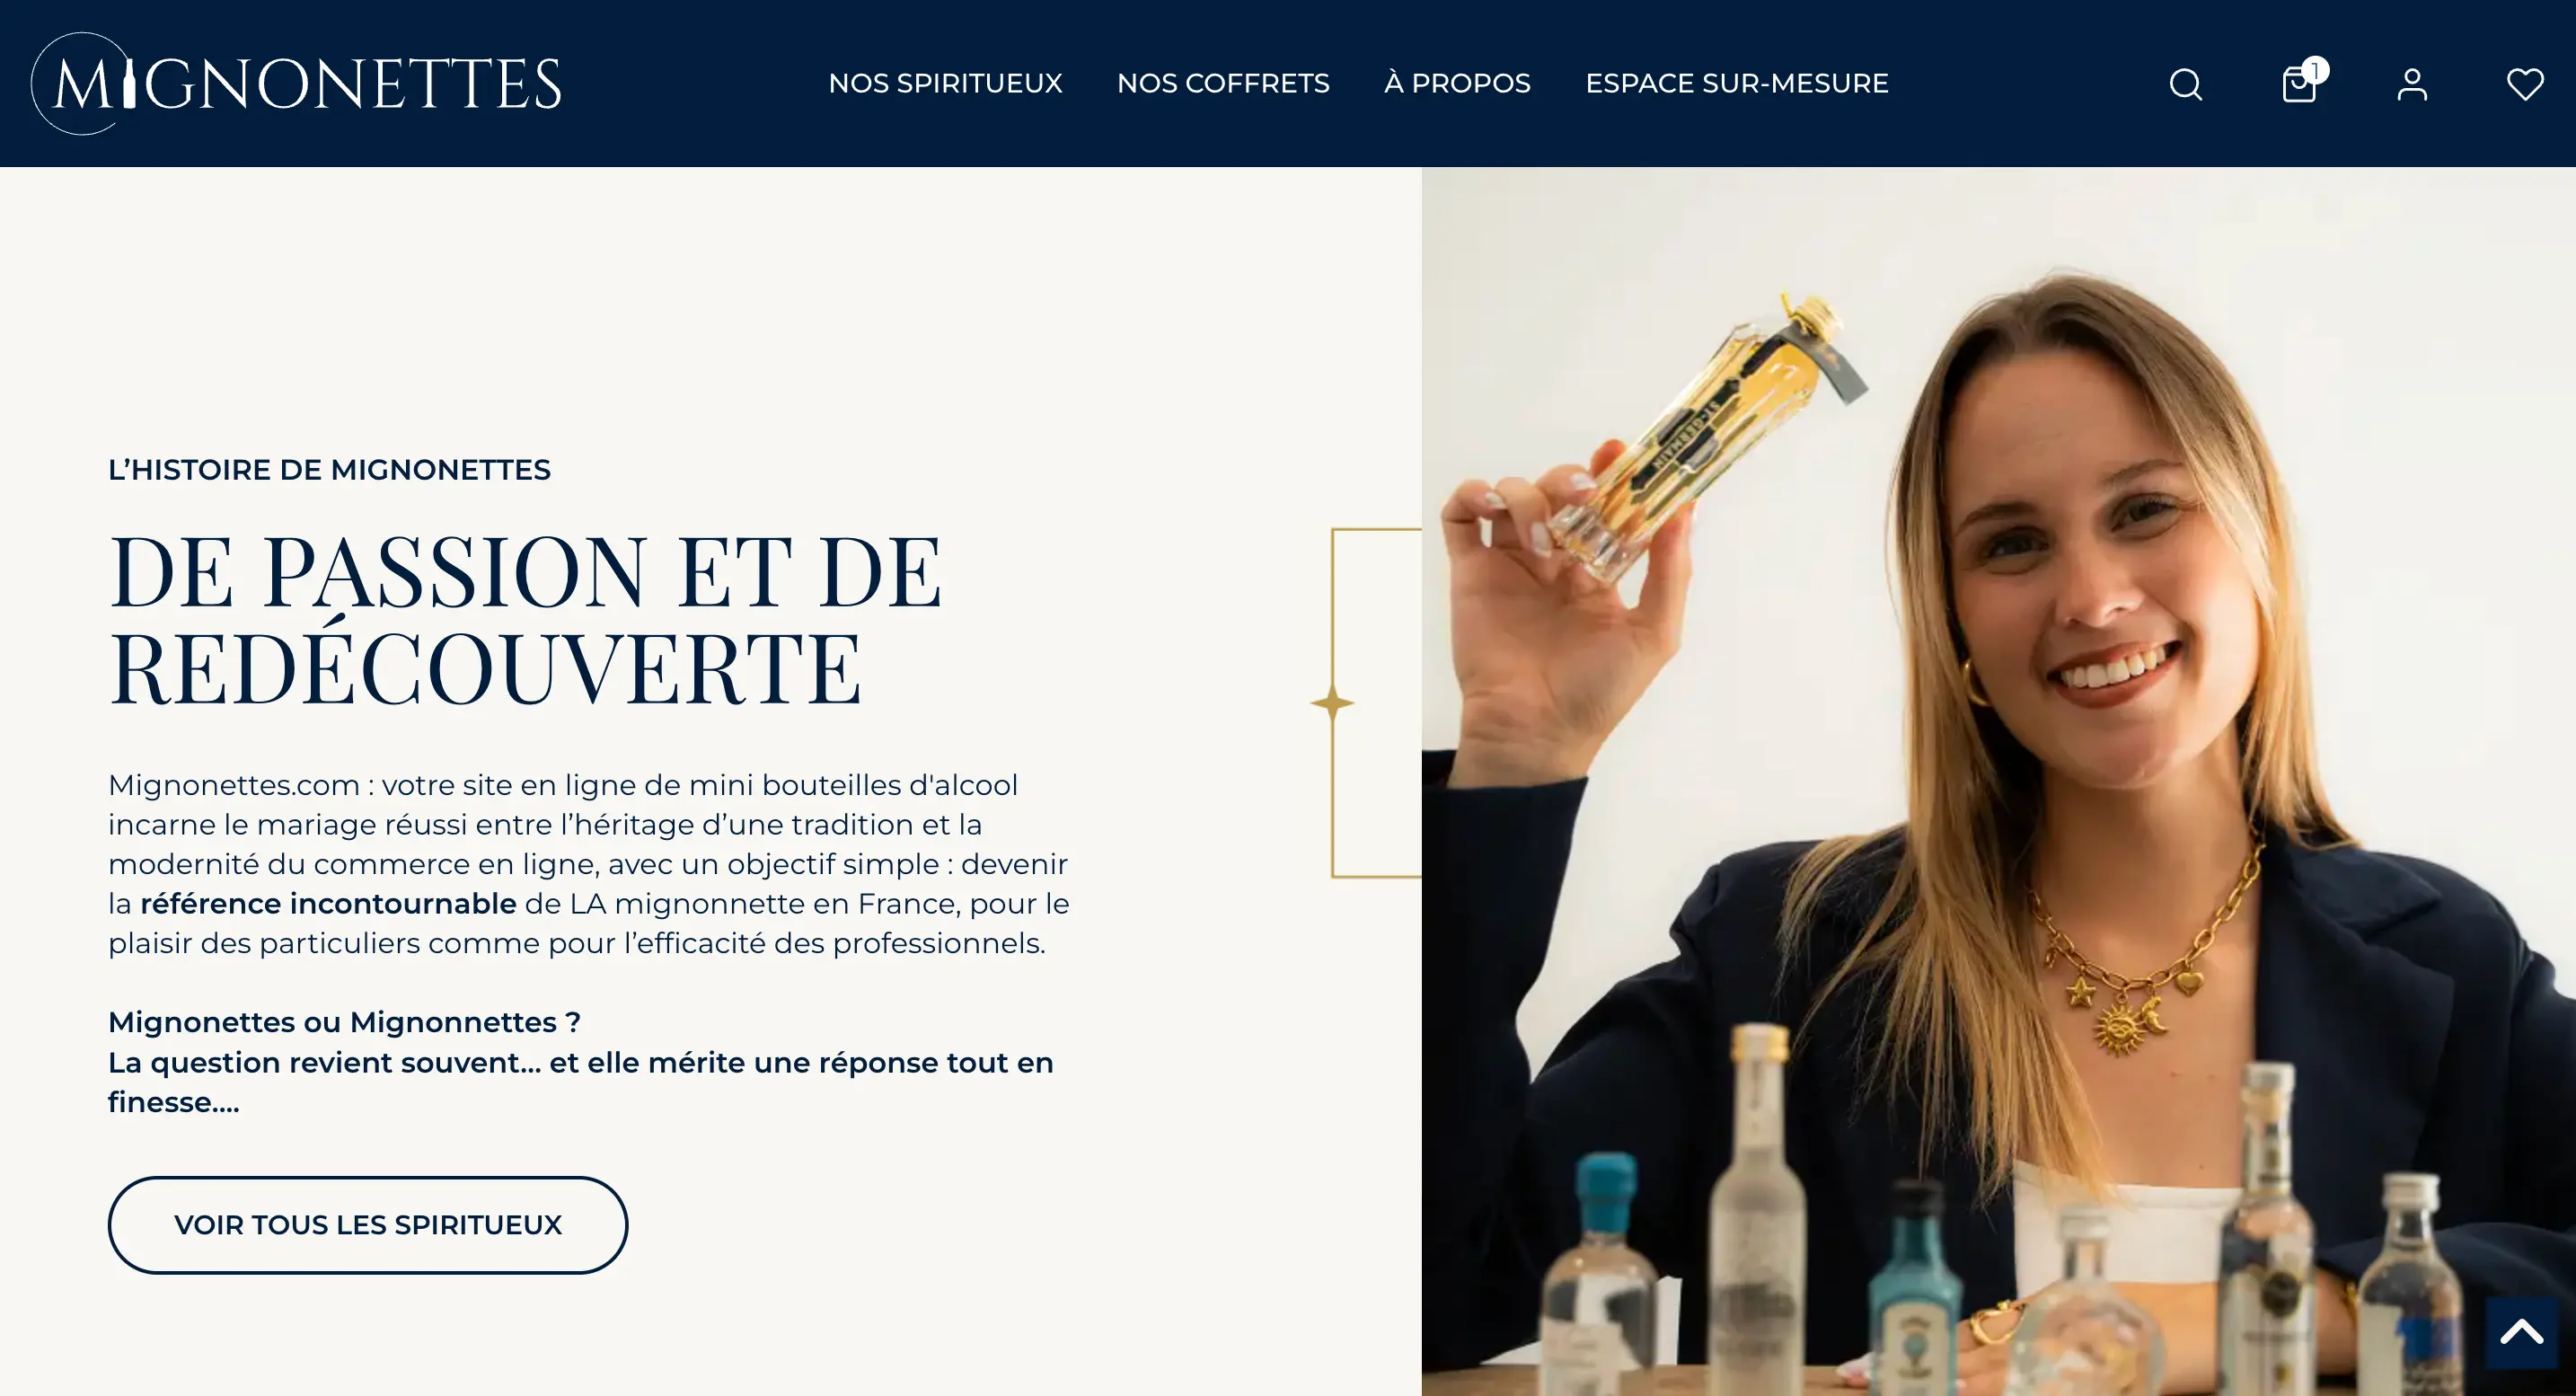Go to the À Propos page
The width and height of the screenshot is (2576, 1396).
pos(1457,83)
